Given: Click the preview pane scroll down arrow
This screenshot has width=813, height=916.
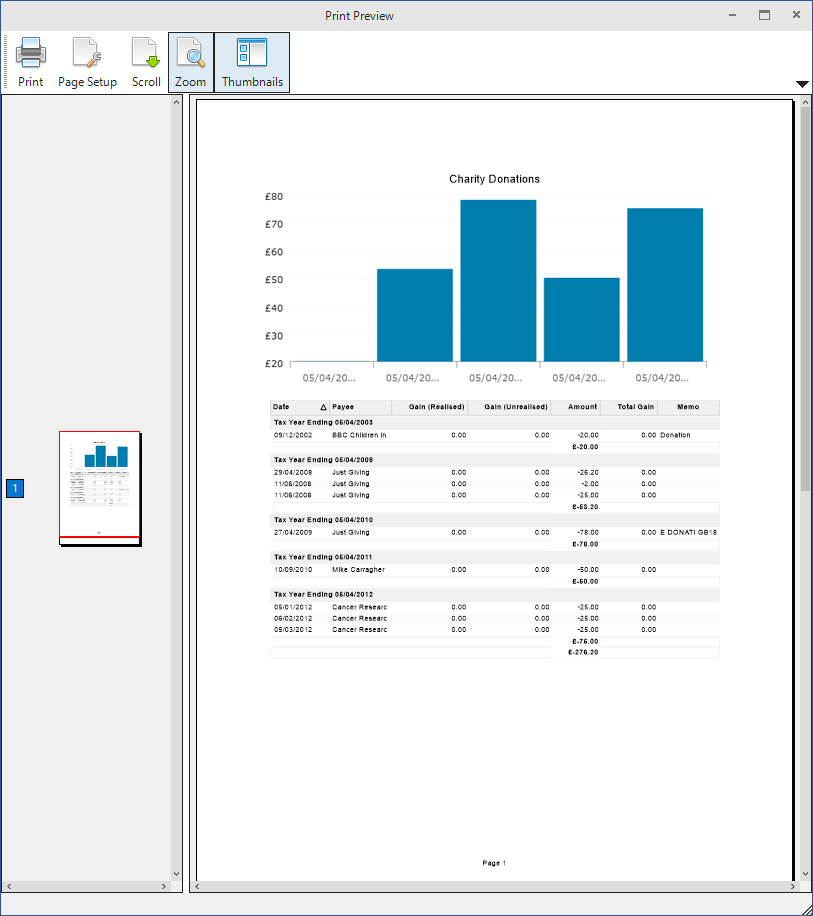Looking at the screenshot, I should tap(805, 873).
